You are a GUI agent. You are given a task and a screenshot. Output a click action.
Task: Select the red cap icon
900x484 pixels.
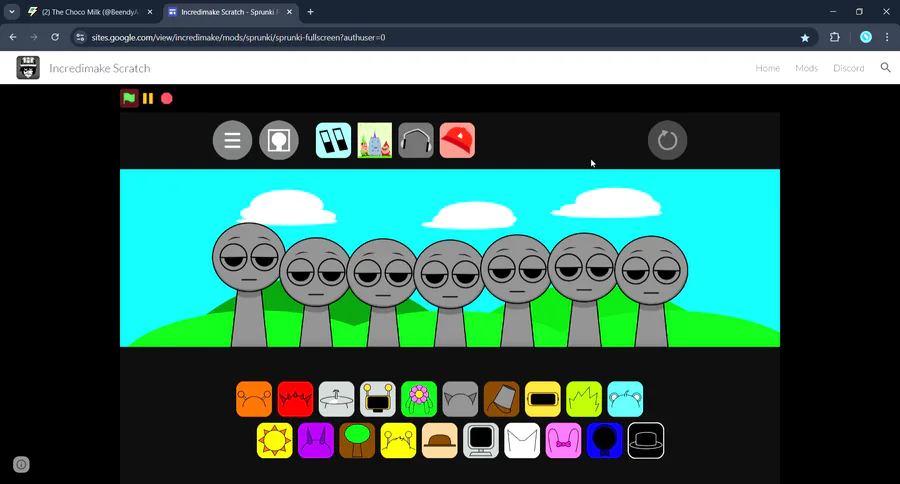457,140
